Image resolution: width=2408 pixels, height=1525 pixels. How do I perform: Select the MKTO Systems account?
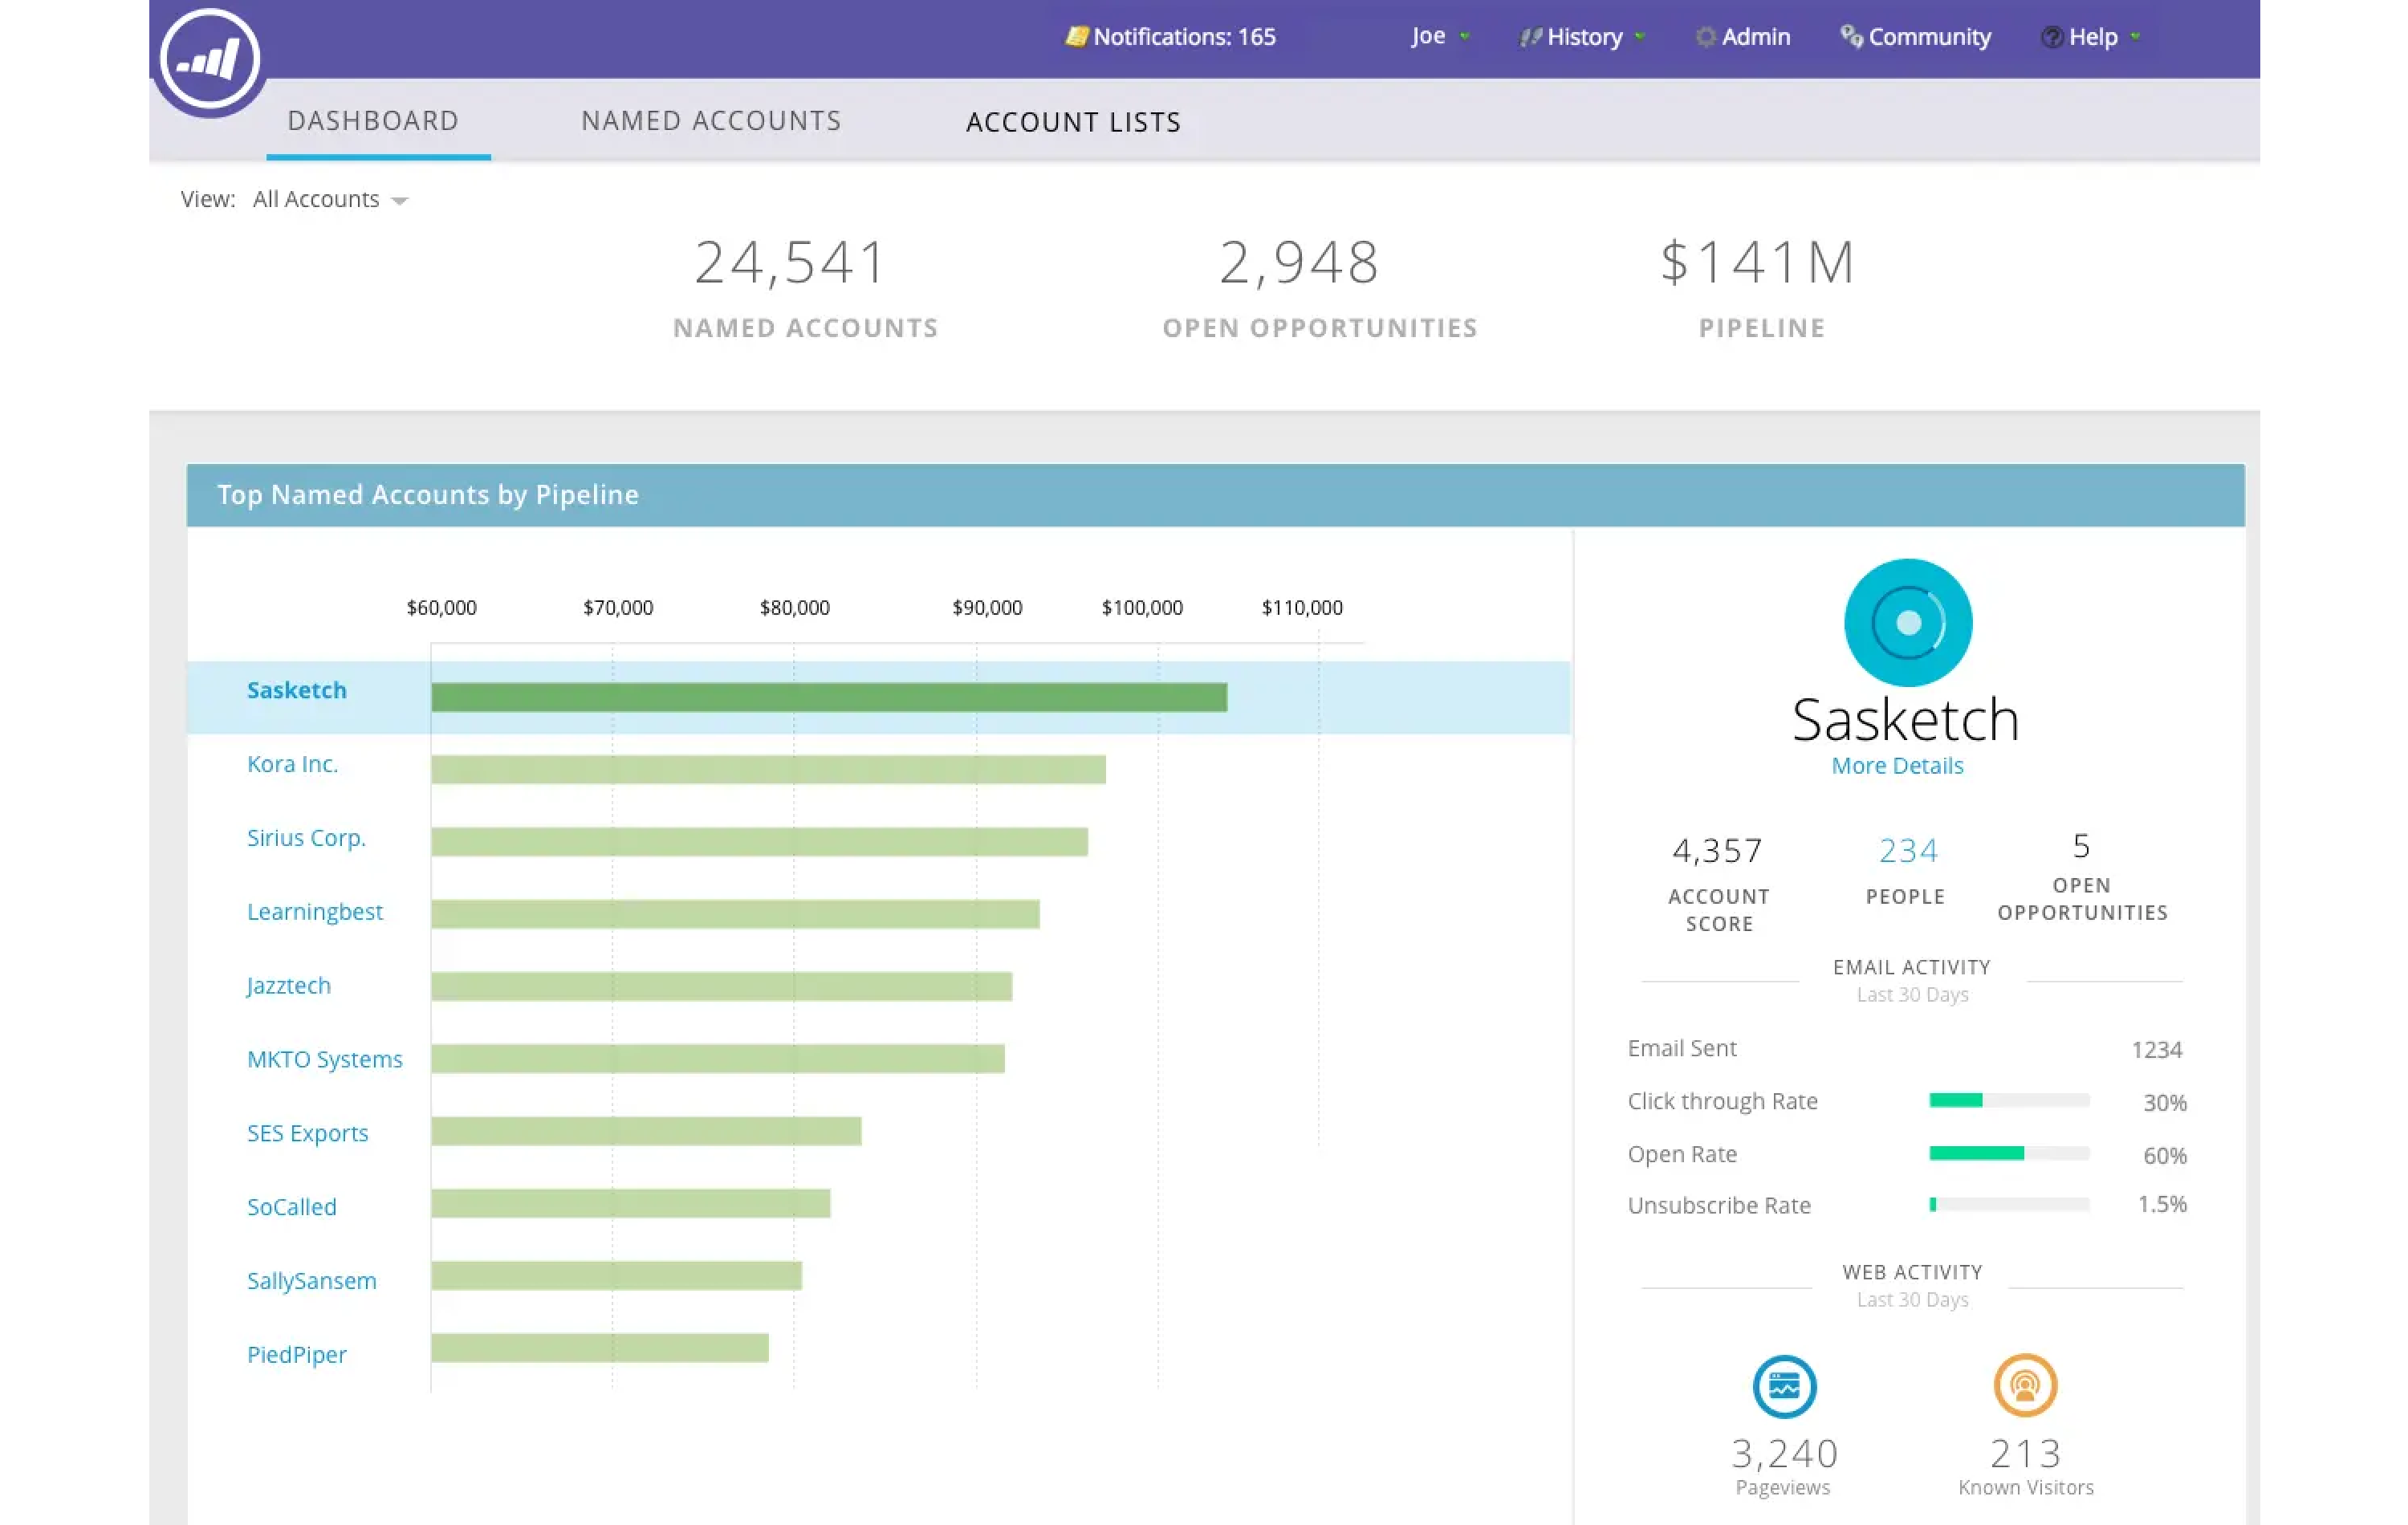324,1059
